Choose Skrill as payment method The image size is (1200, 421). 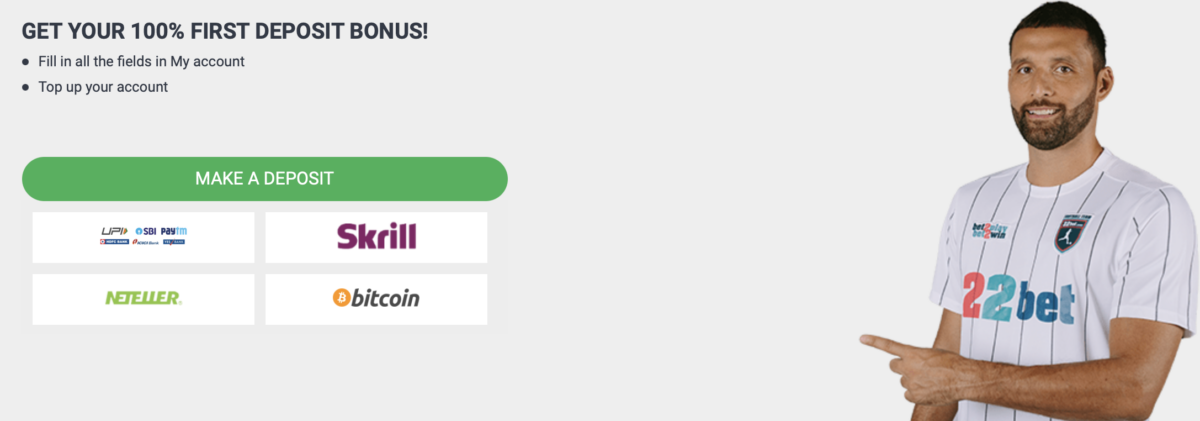point(376,237)
